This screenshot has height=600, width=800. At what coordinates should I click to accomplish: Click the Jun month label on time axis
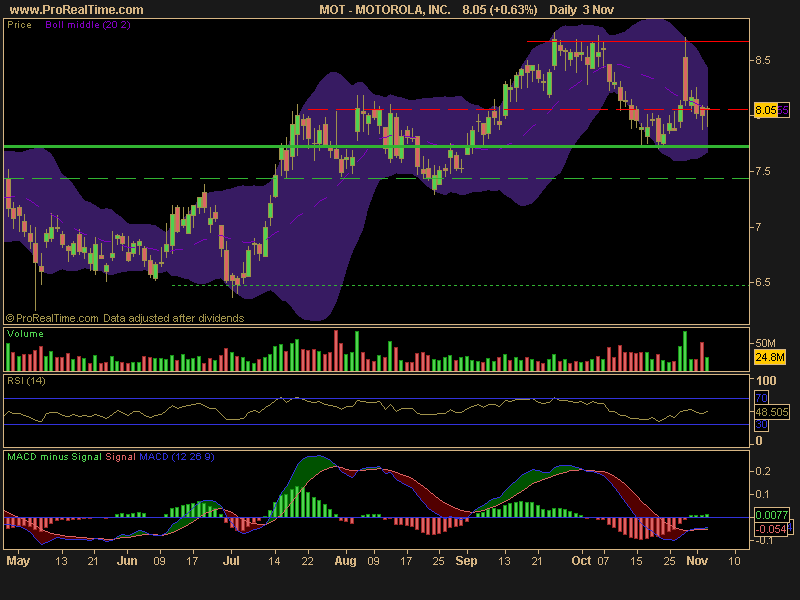pyautogui.click(x=127, y=561)
